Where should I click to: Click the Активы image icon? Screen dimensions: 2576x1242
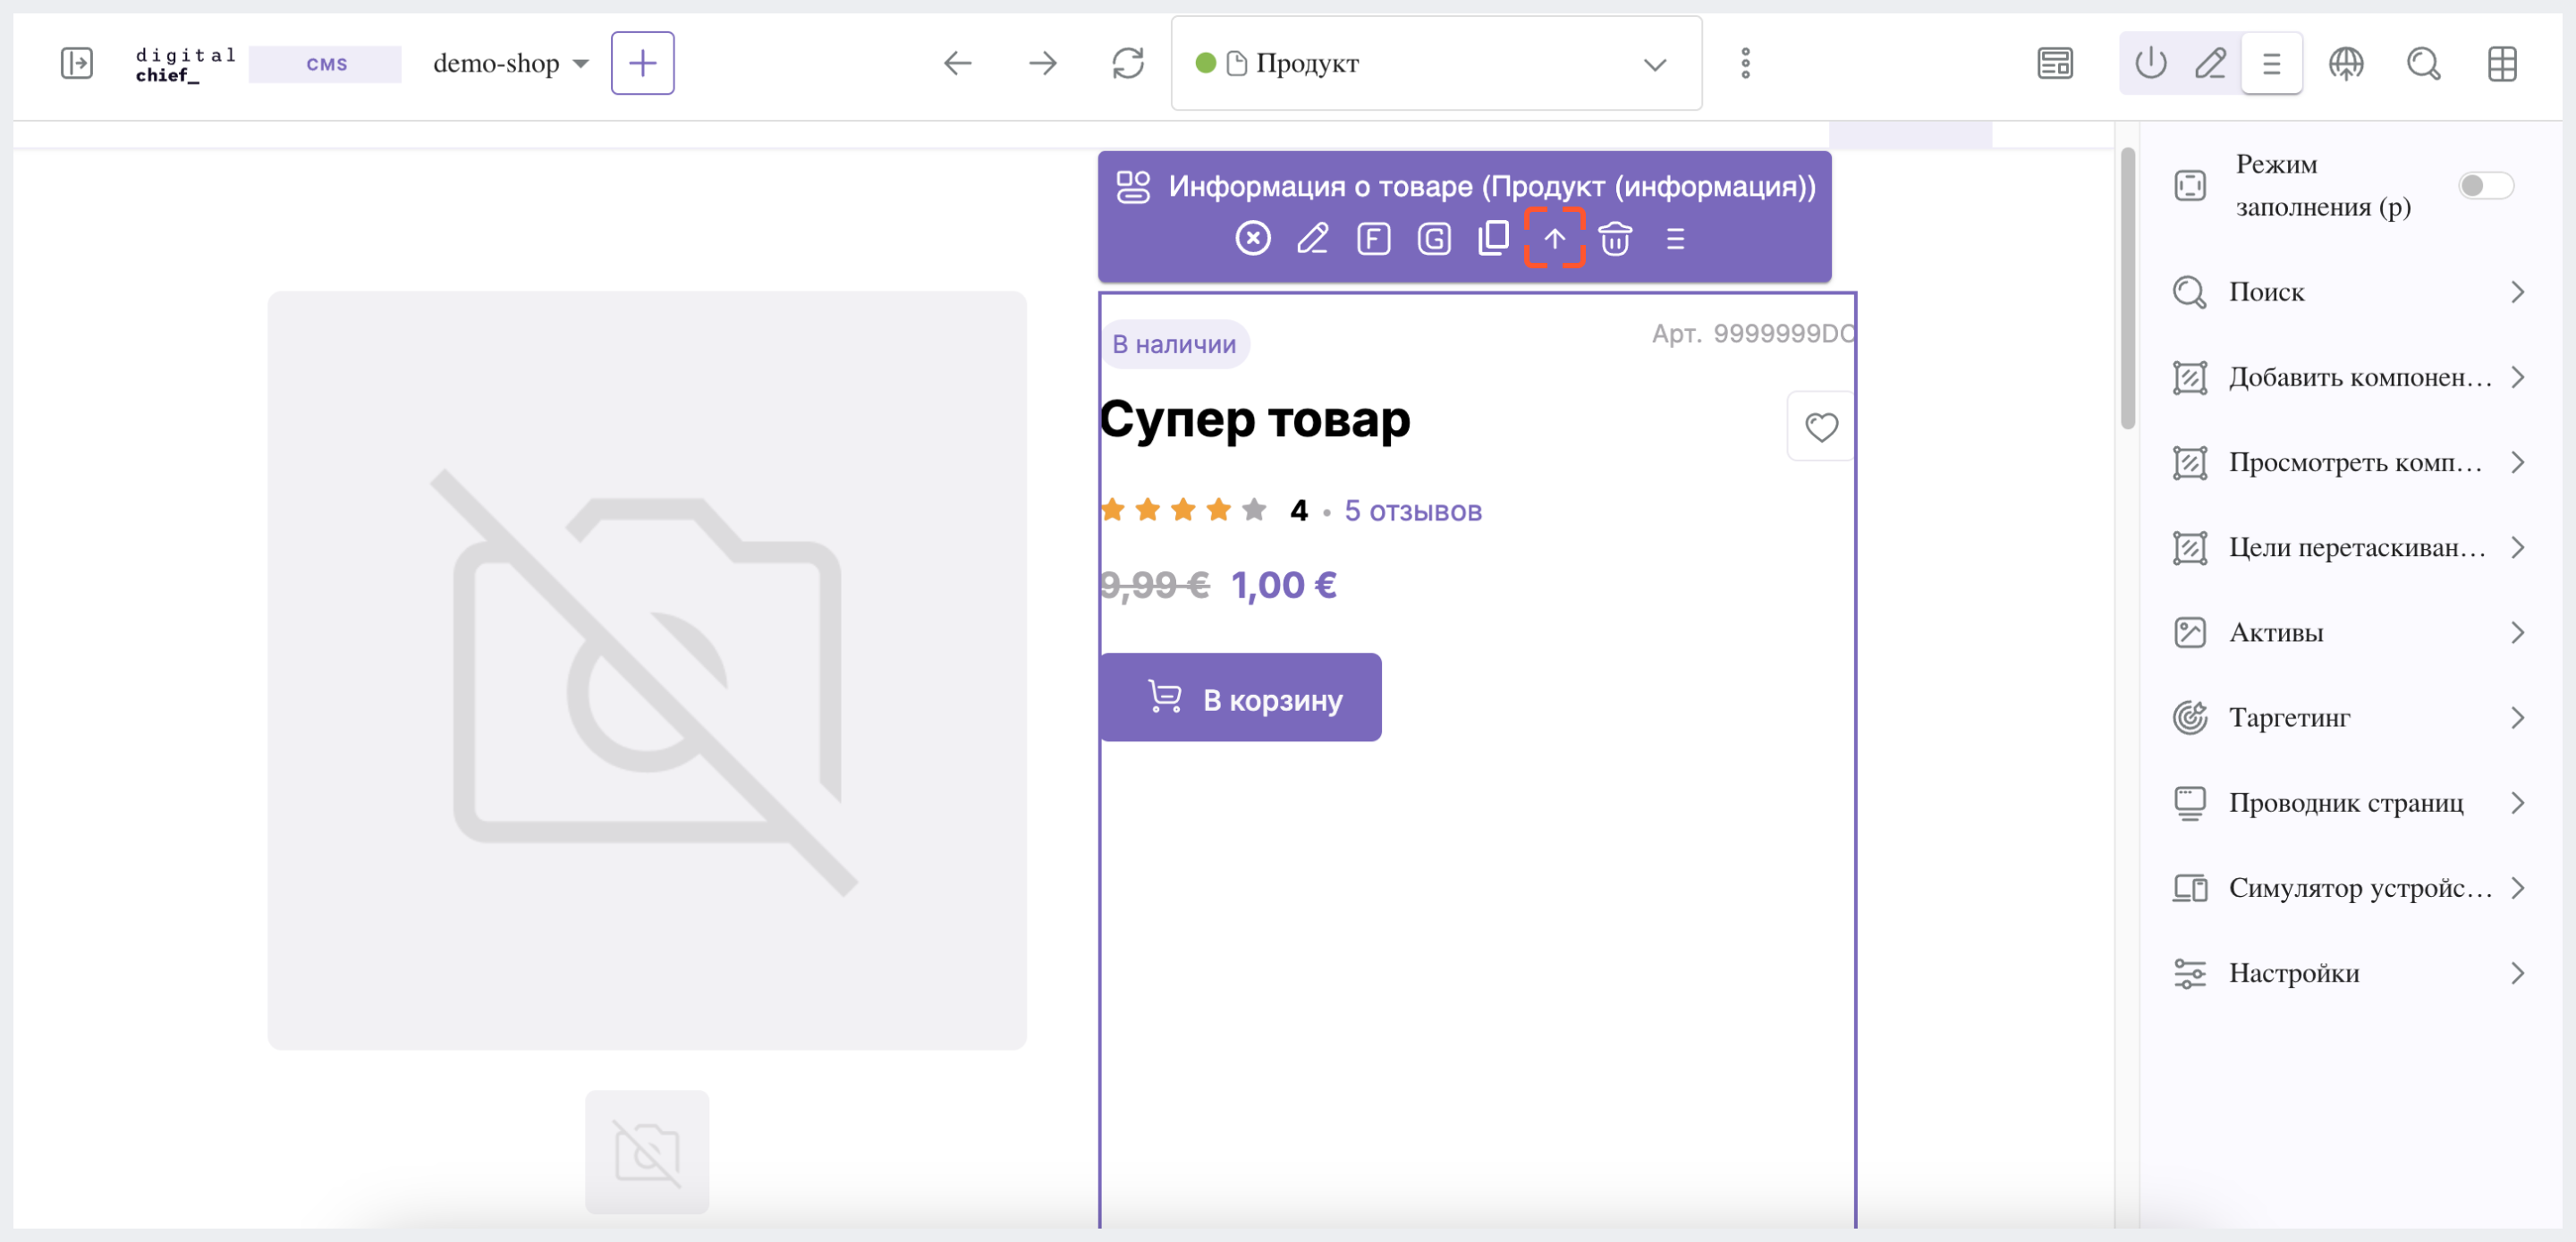pyautogui.click(x=2188, y=632)
